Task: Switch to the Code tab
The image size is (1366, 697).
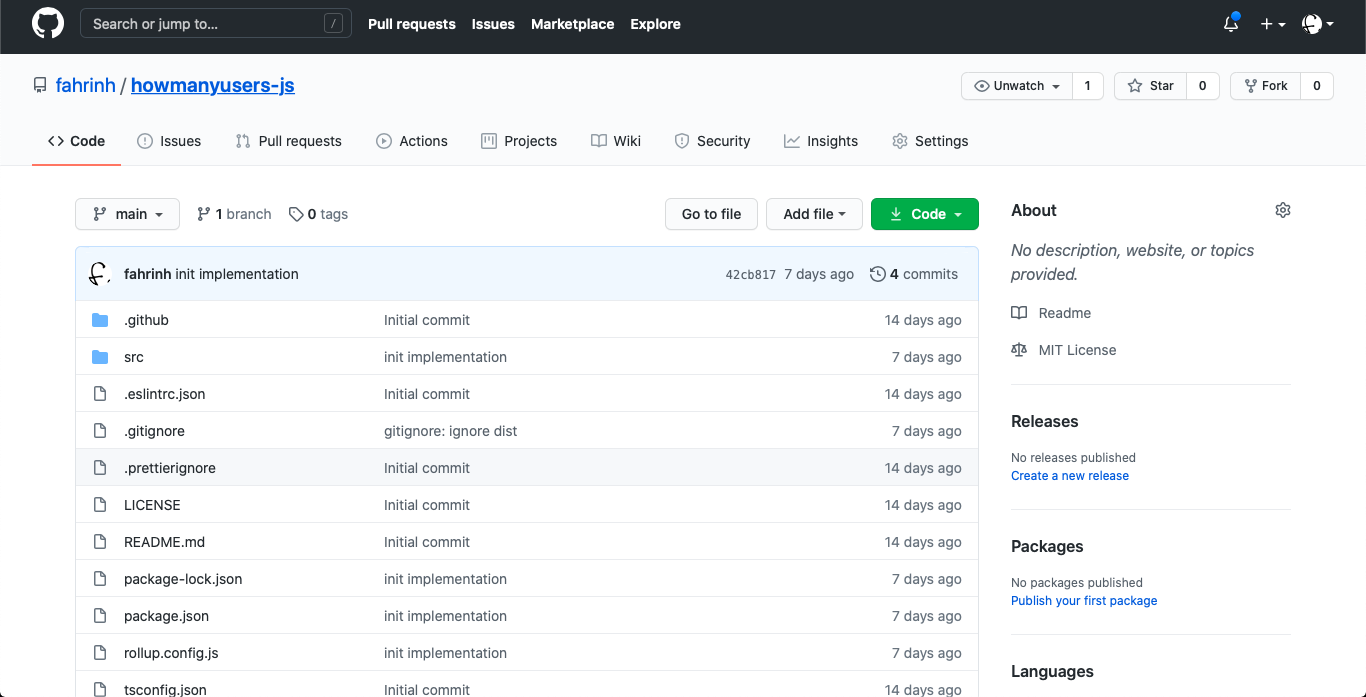Action: [x=77, y=141]
